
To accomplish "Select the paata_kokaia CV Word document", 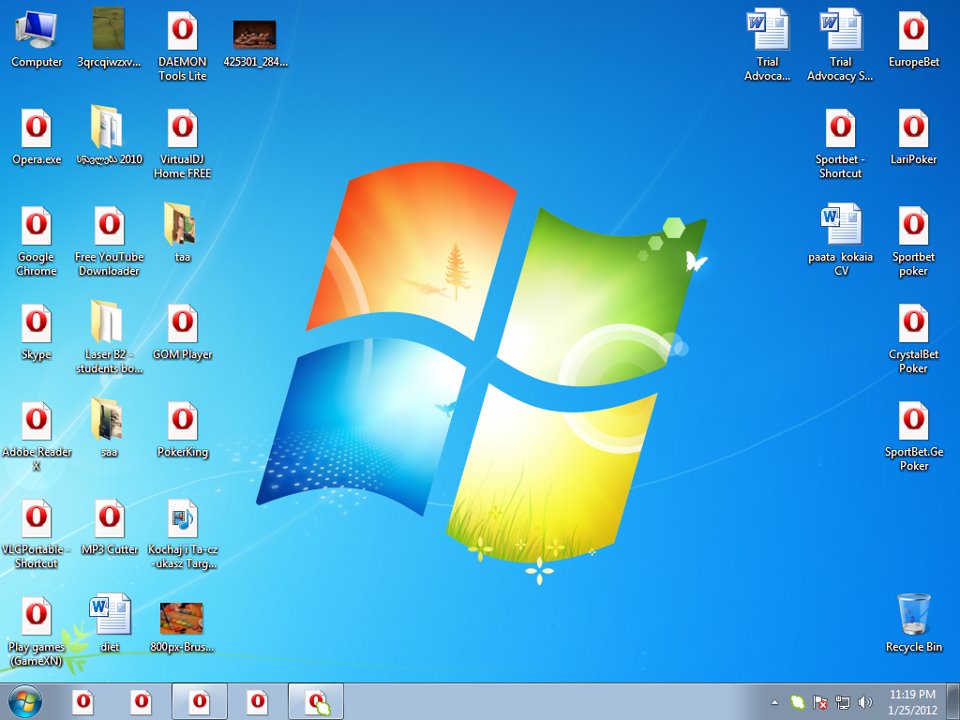I will point(840,227).
